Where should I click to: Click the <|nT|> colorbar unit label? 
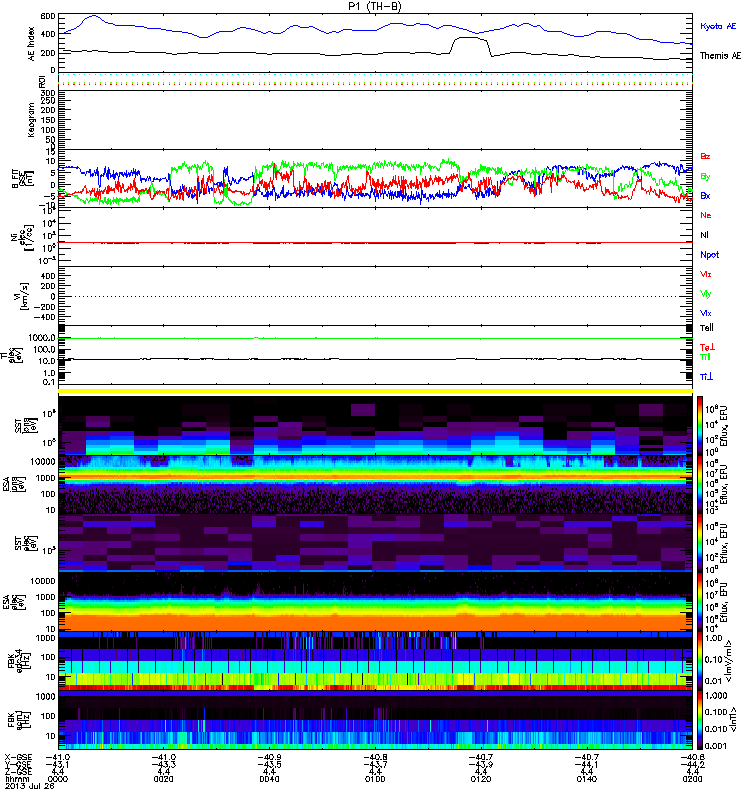[731, 720]
